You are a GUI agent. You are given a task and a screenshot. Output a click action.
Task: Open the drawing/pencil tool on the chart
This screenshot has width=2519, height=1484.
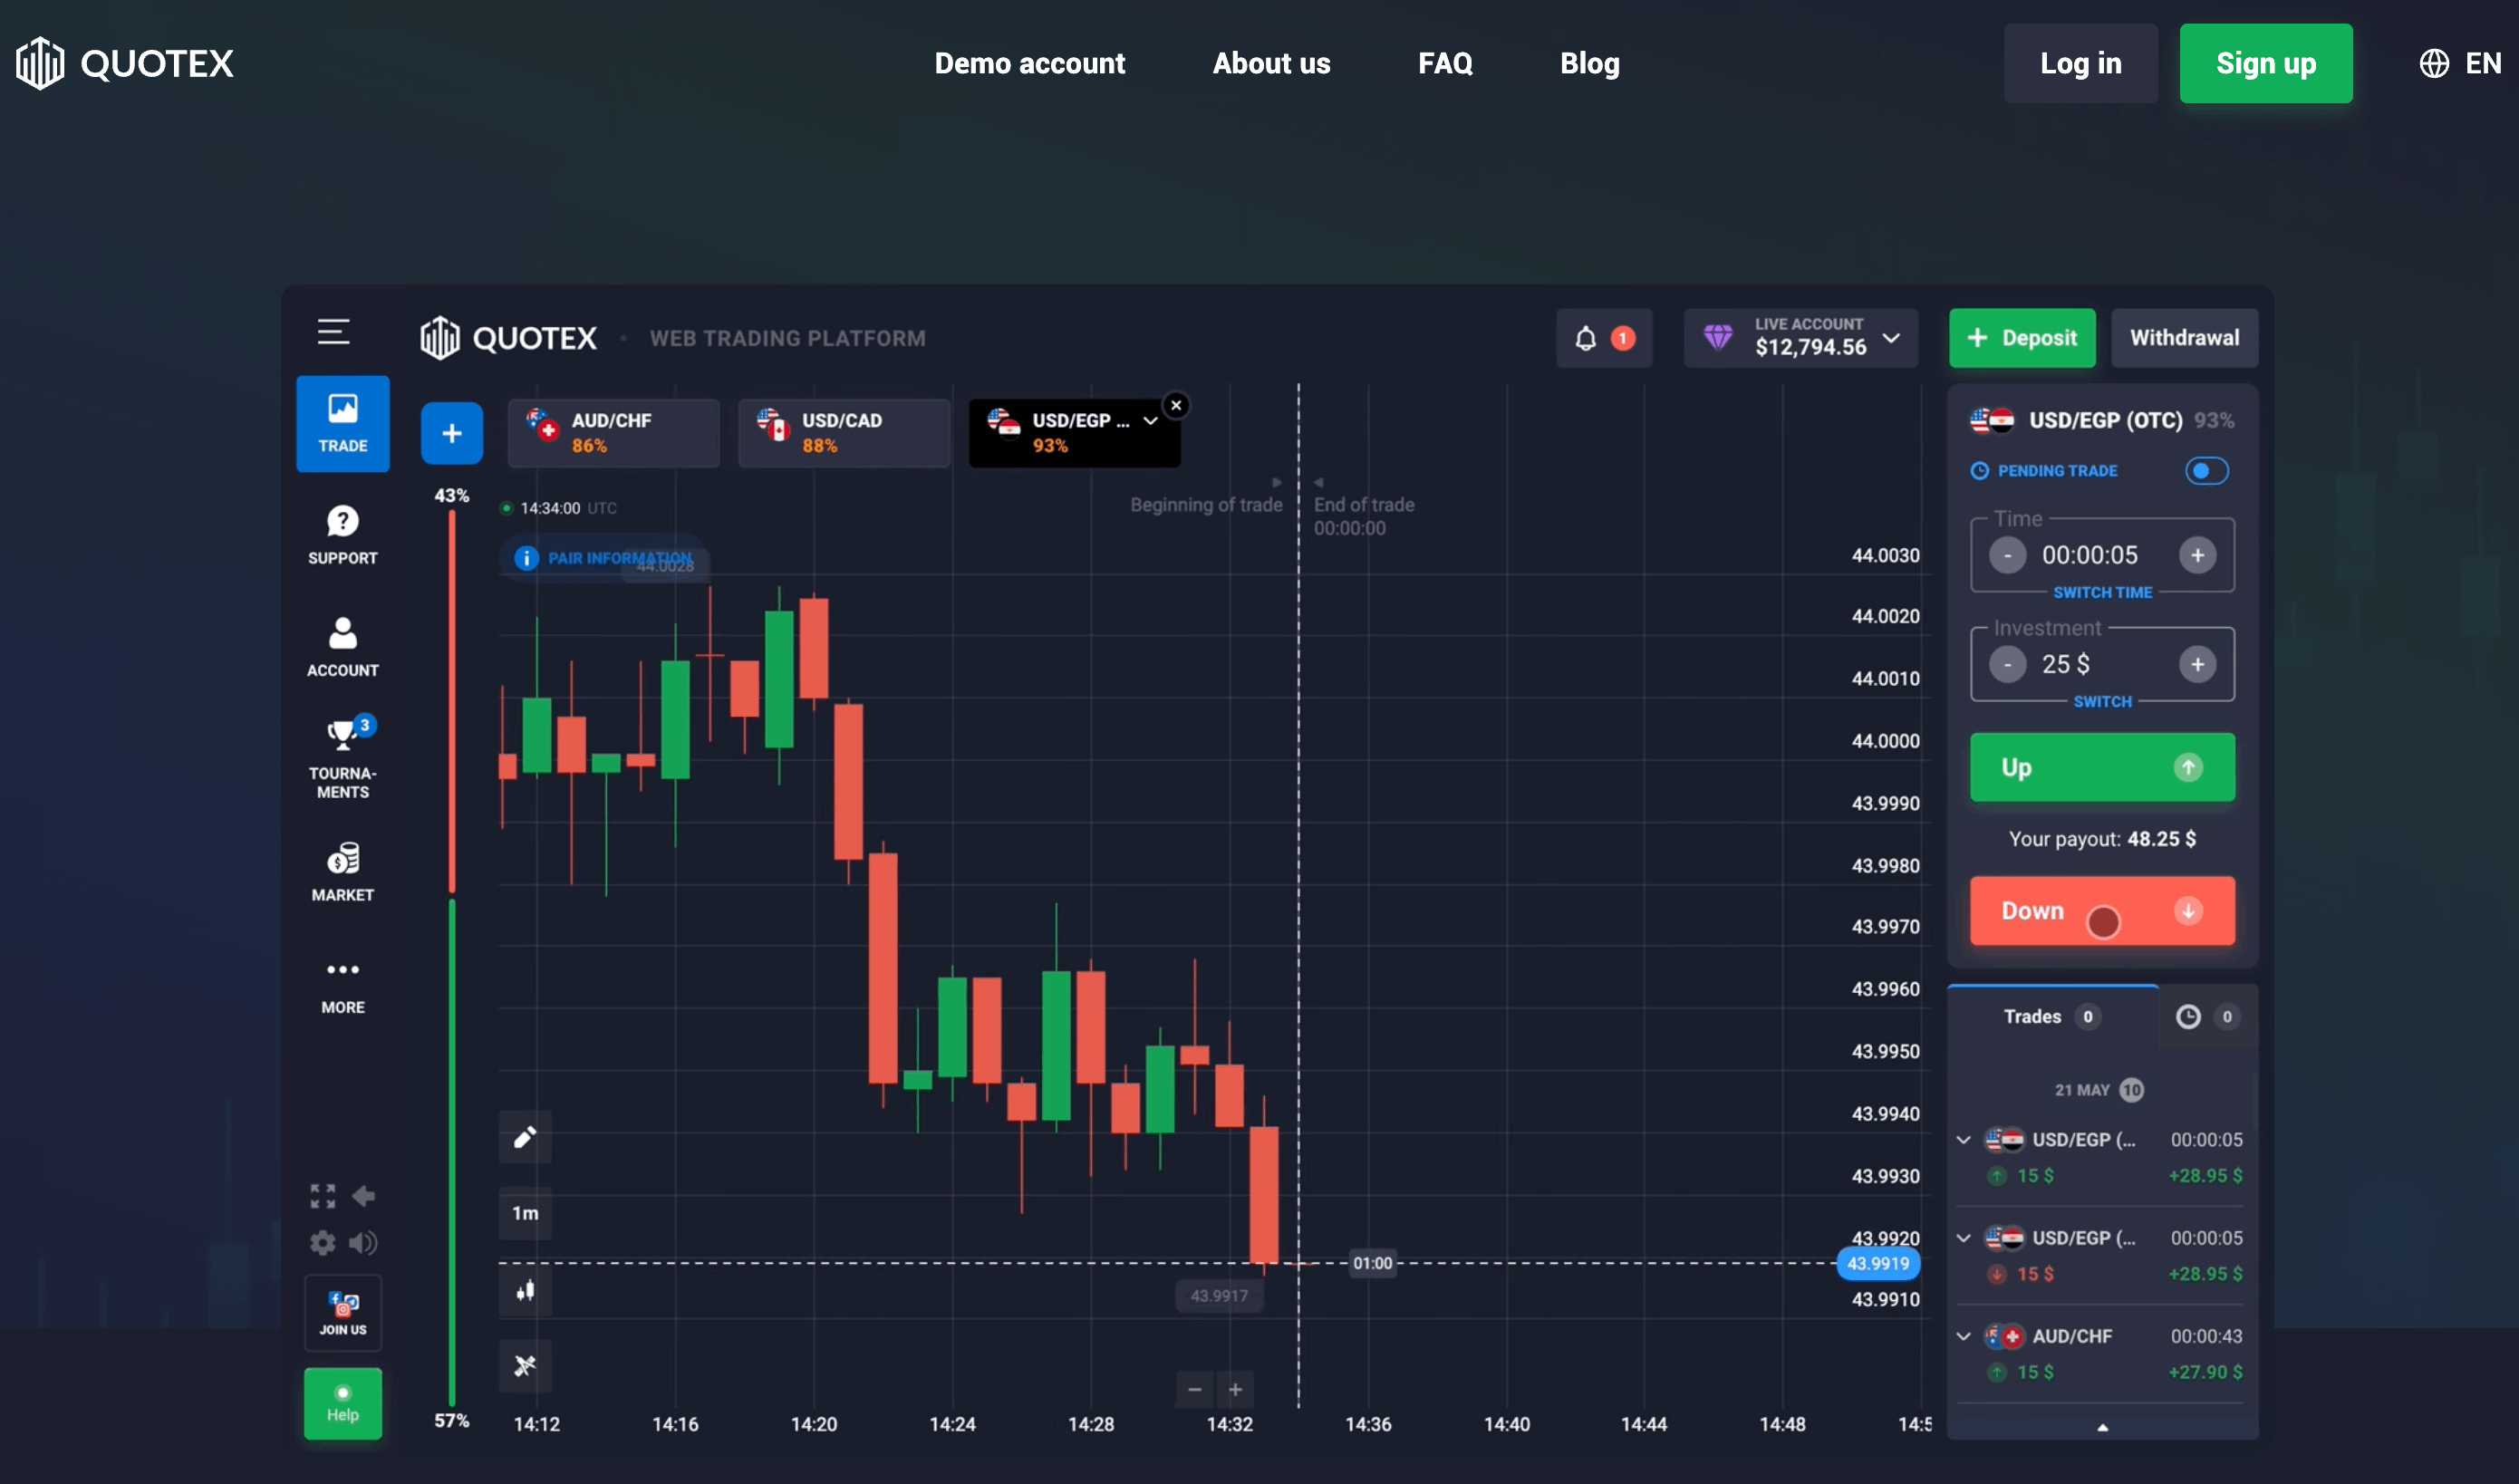coord(525,1137)
